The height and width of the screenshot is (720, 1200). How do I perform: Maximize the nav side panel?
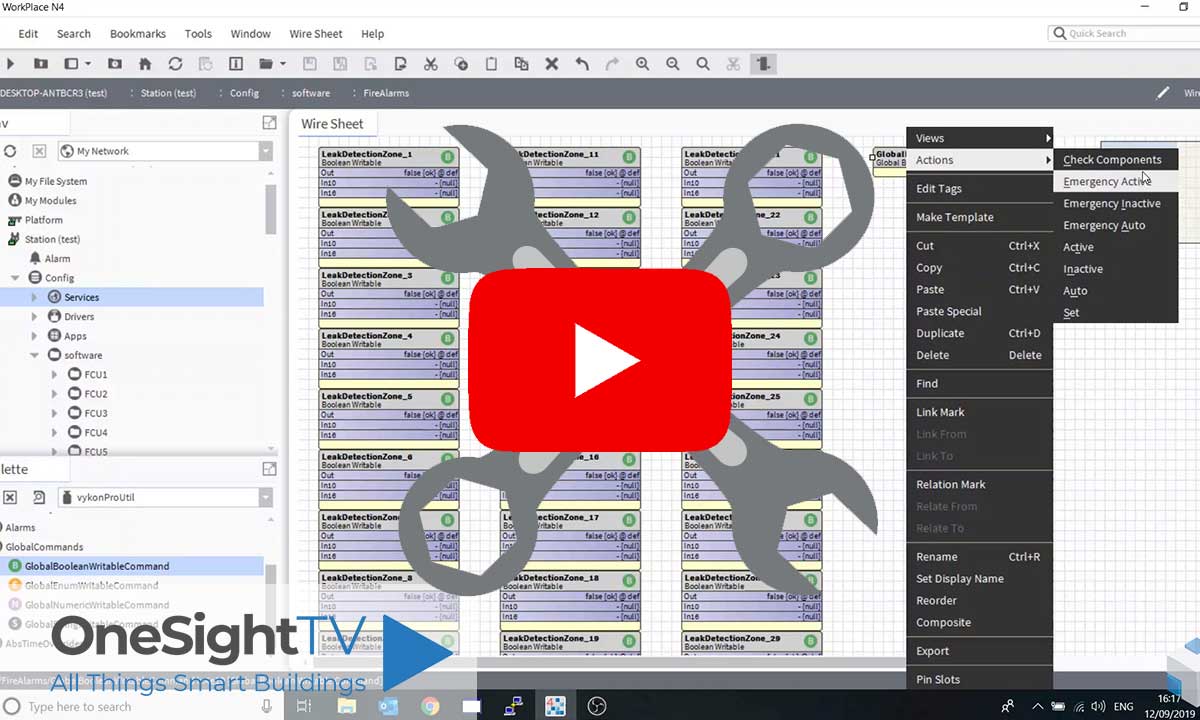(269, 122)
